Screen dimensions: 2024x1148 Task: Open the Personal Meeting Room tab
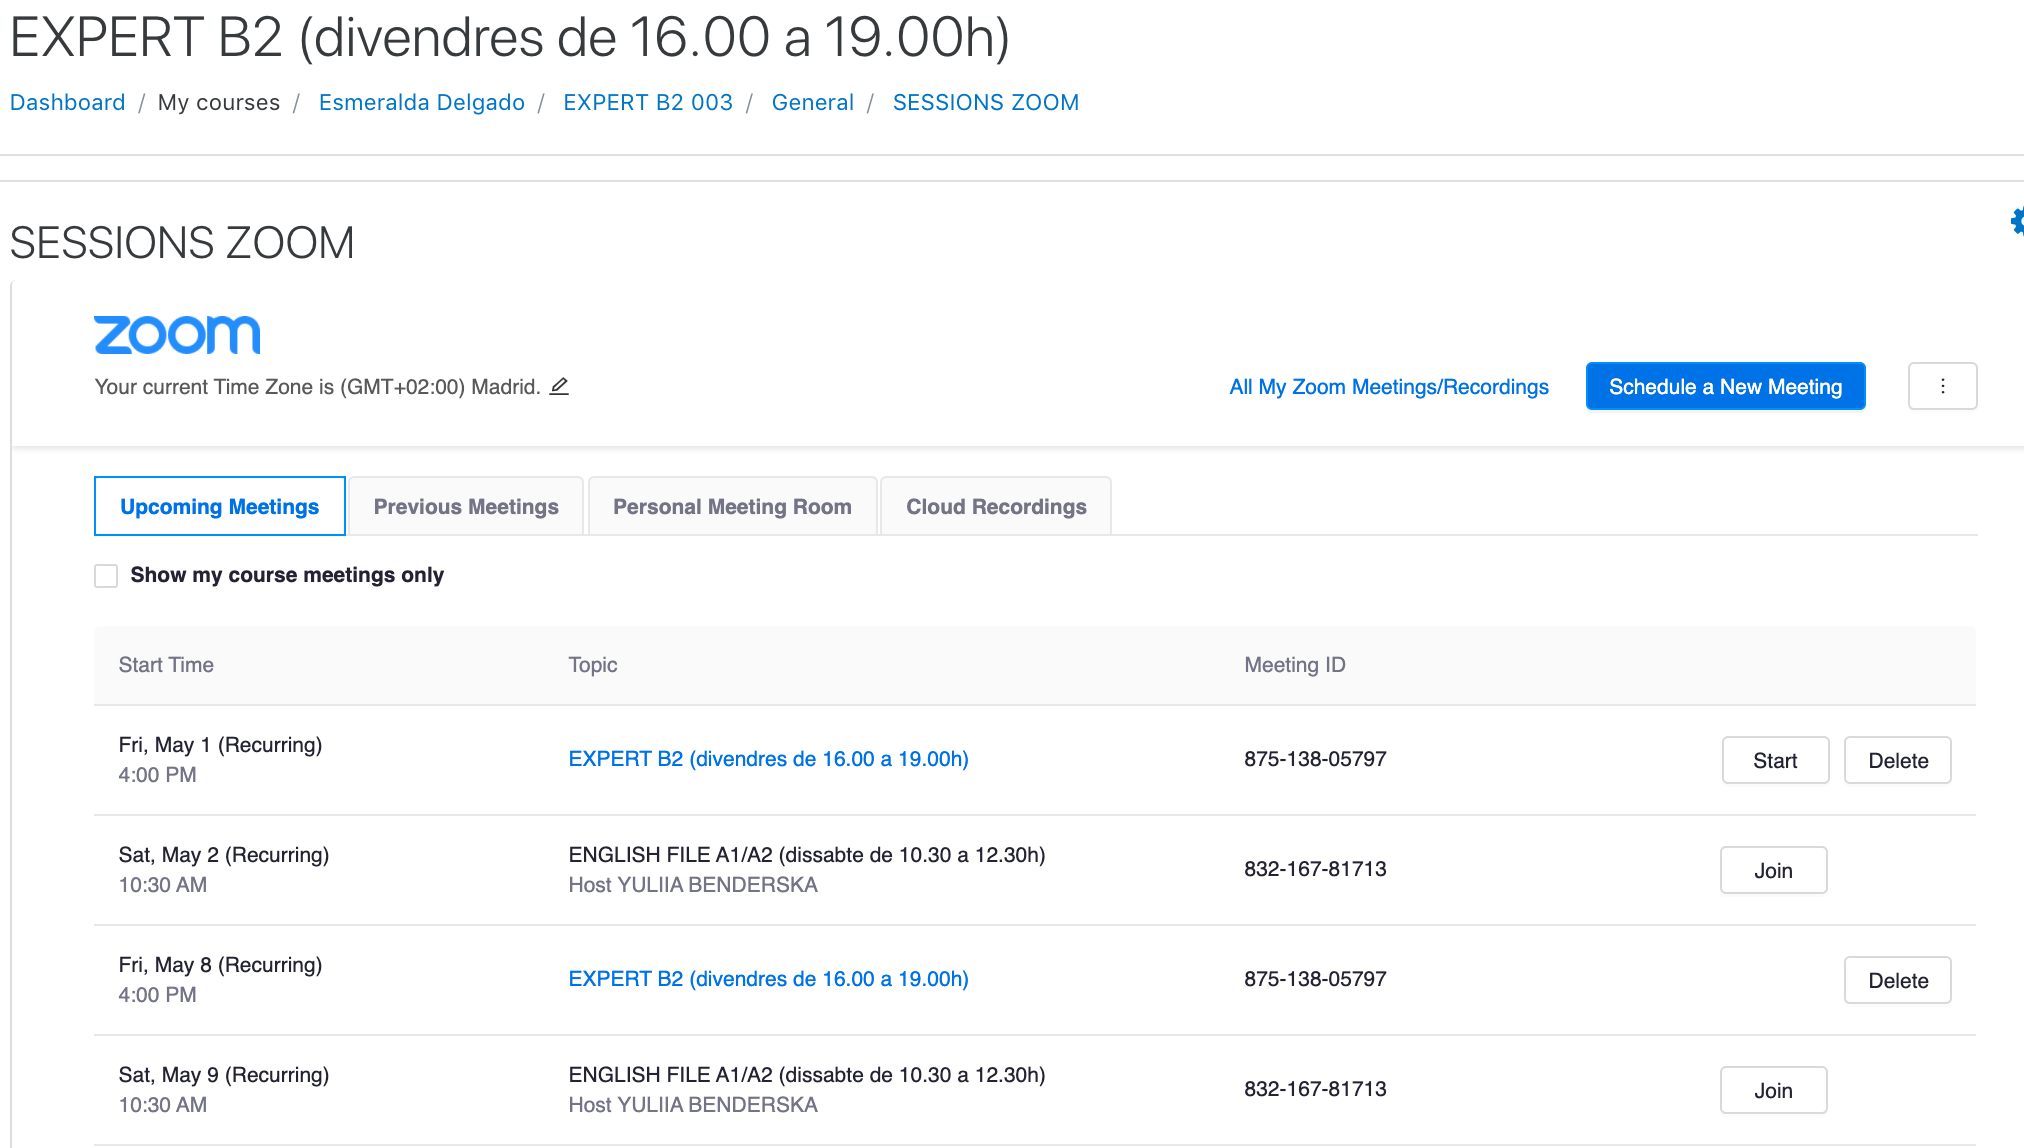(x=732, y=506)
